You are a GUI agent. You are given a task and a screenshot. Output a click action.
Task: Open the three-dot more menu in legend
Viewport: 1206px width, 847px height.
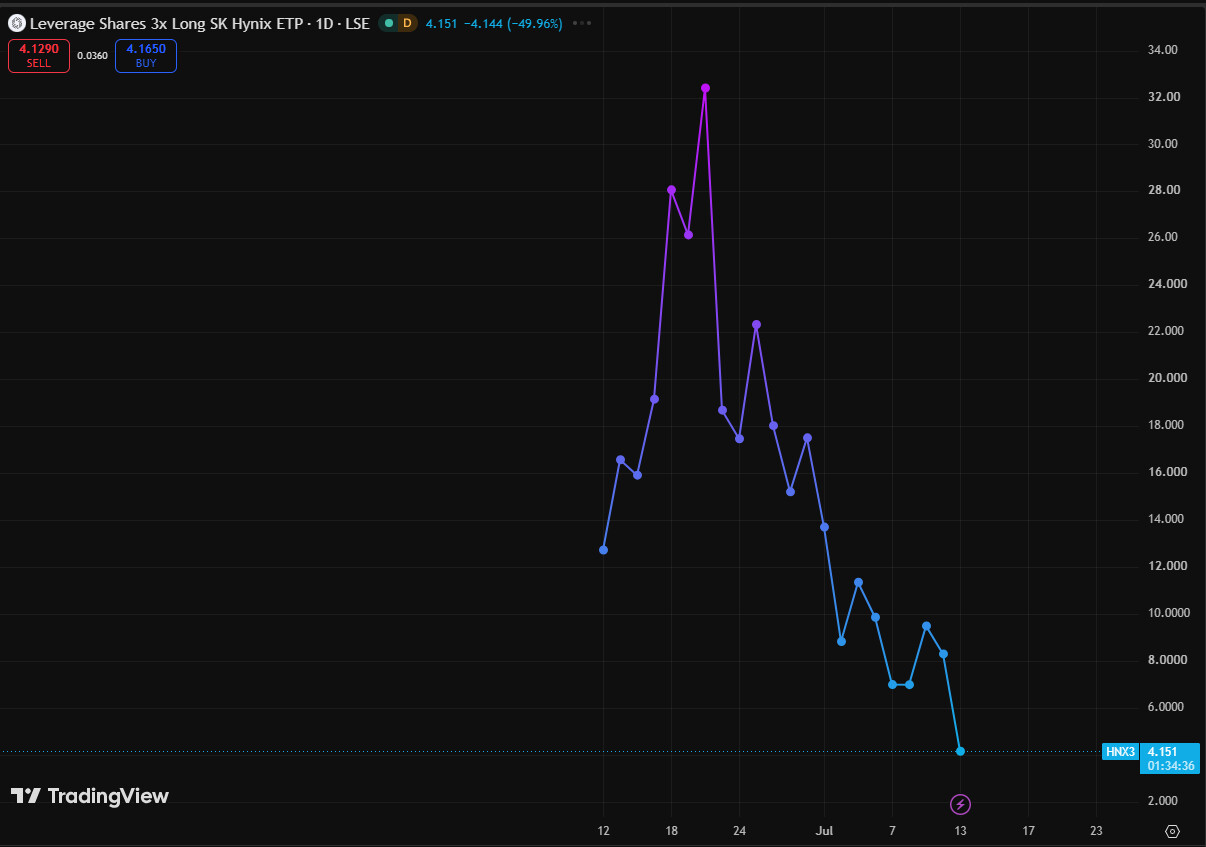tap(584, 23)
